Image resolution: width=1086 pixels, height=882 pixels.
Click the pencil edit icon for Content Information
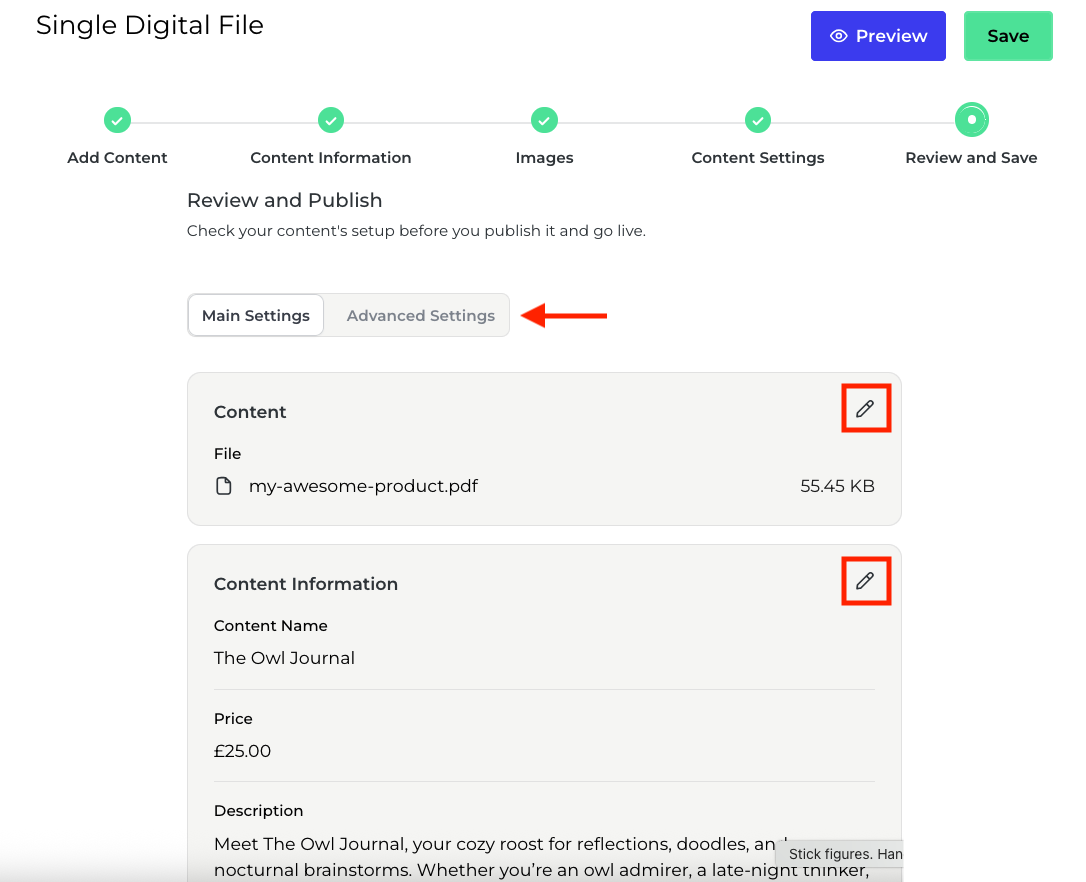point(864,581)
